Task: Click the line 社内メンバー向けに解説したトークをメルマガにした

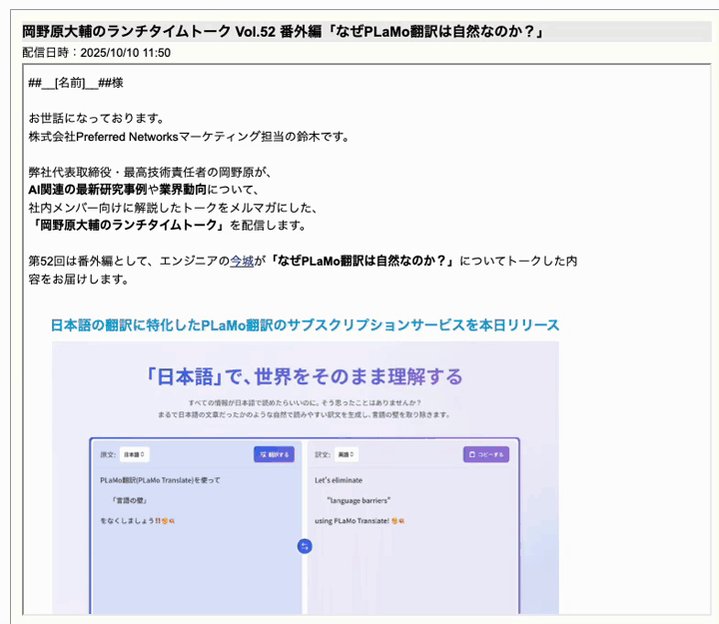Action: (x=172, y=208)
